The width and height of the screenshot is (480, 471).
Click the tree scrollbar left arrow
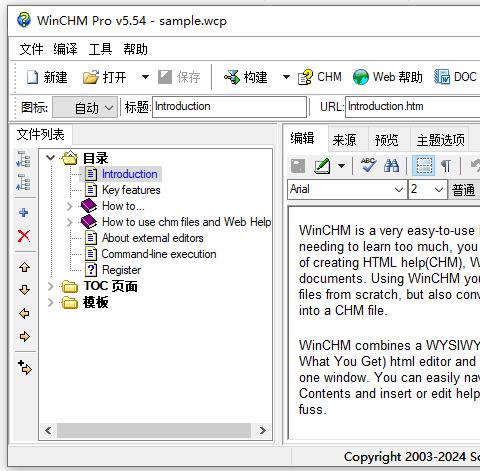48,430
